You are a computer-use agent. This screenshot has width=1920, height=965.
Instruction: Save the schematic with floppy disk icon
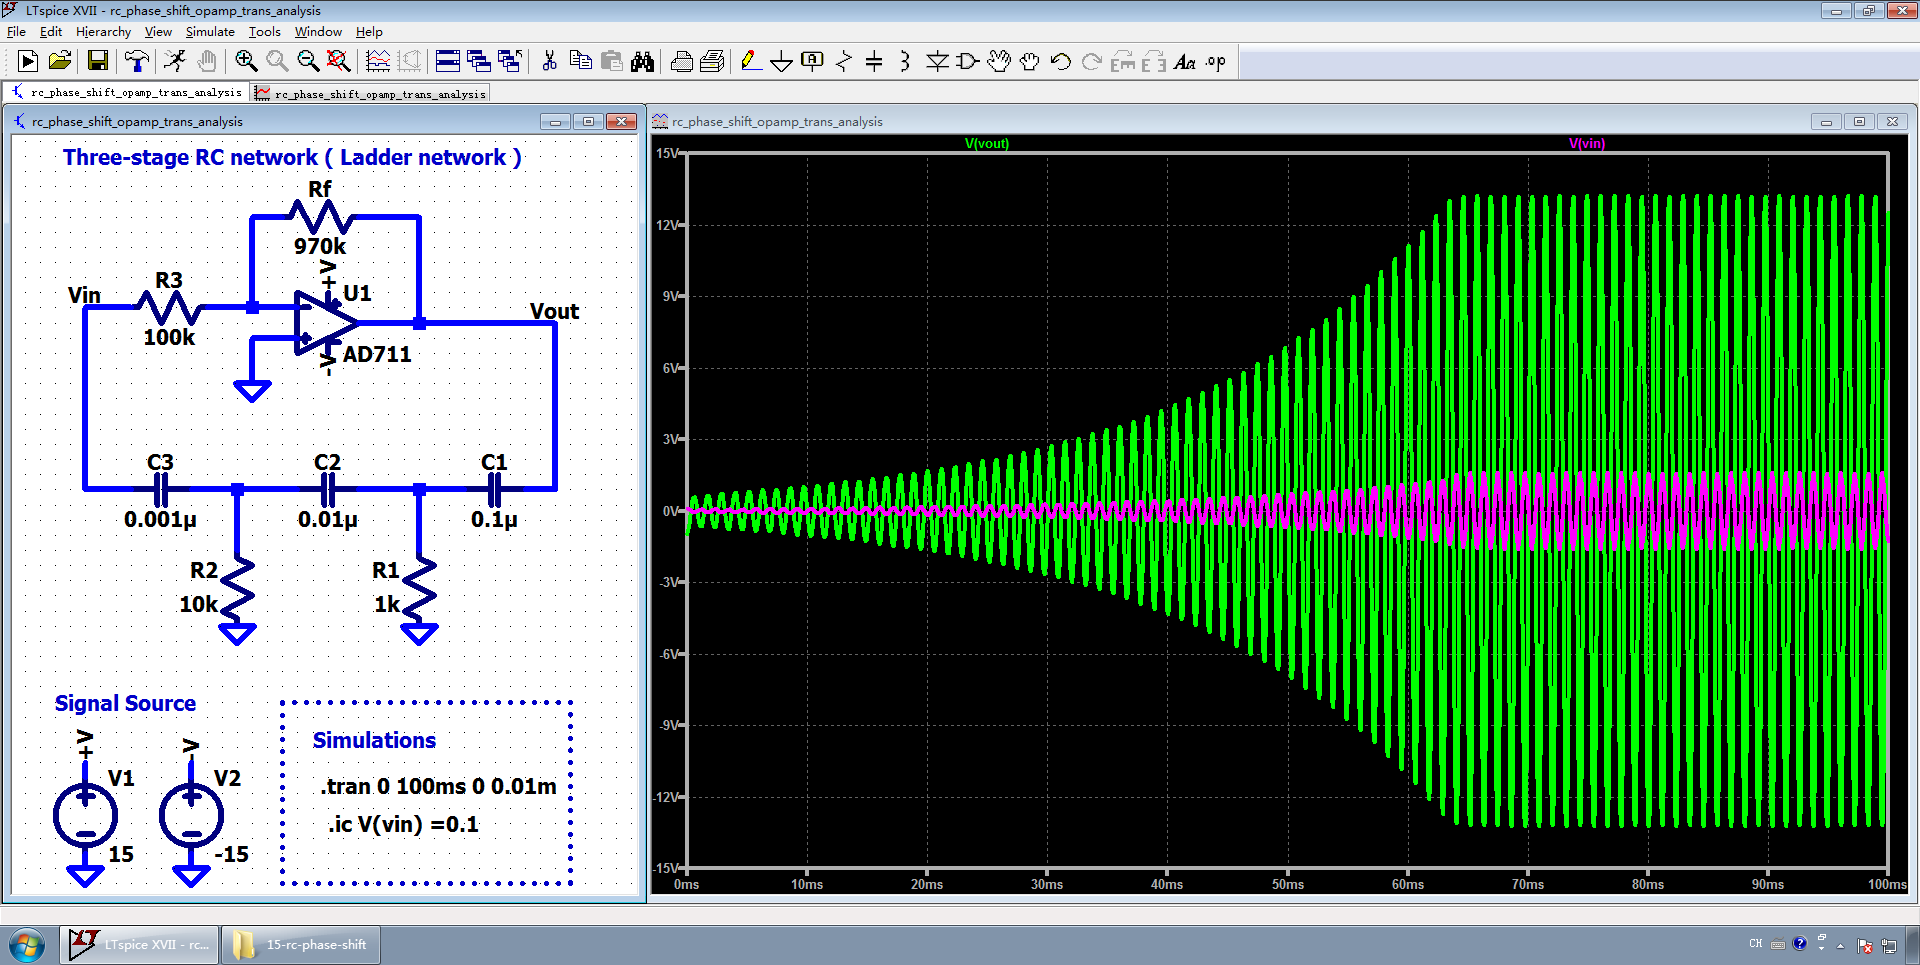(x=98, y=62)
